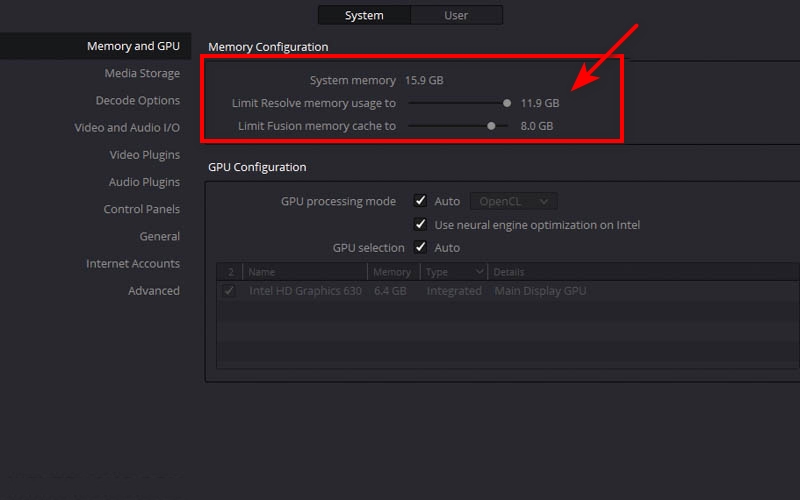Click the System memory label
800x500 pixels.
coord(353,81)
